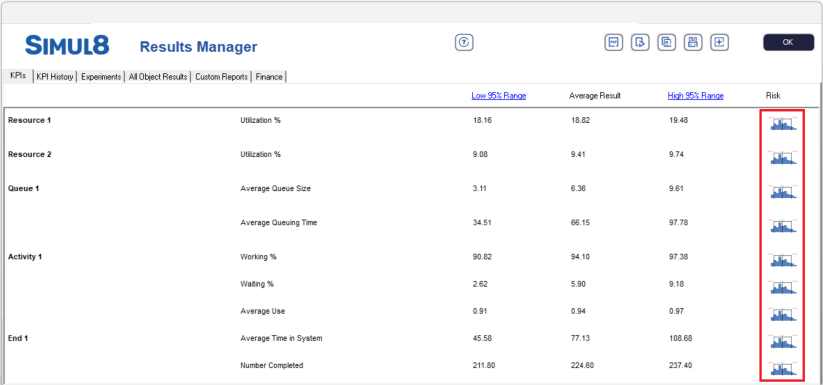Select the Resource 1 row label
The height and width of the screenshot is (385, 823).
pos(30,120)
